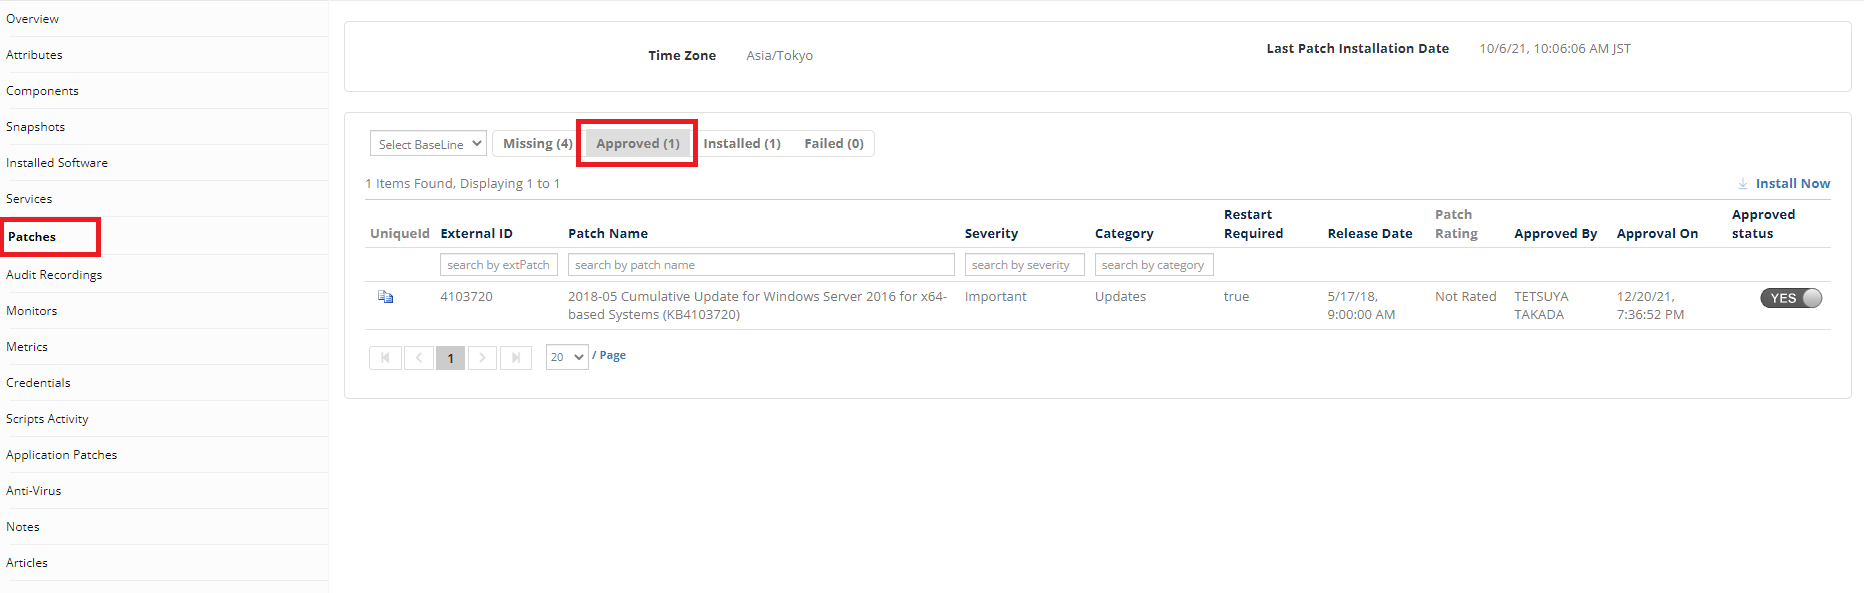
Task: Click the Last Patch Installation Date value
Action: [x=1555, y=49]
